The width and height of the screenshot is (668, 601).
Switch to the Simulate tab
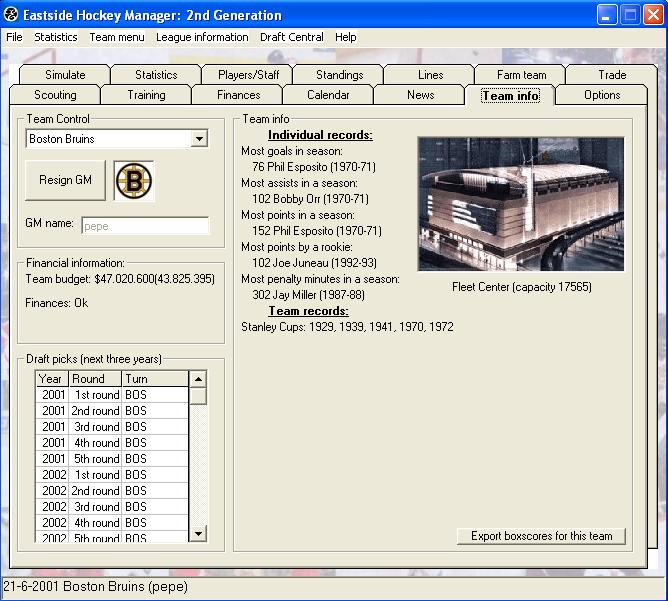pos(65,75)
